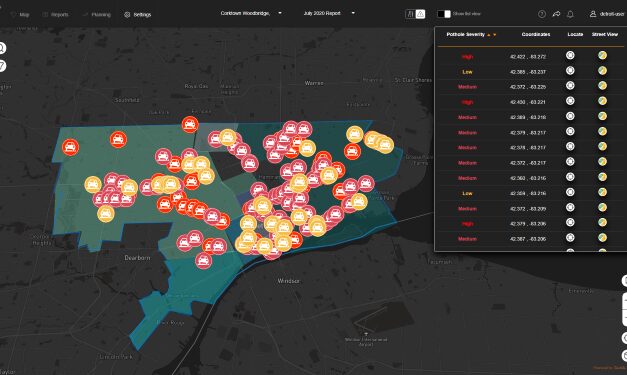Select the warning triangle layer toggle
Image resolution: width=627 pixels, height=375 pixels.
[x=420, y=14]
